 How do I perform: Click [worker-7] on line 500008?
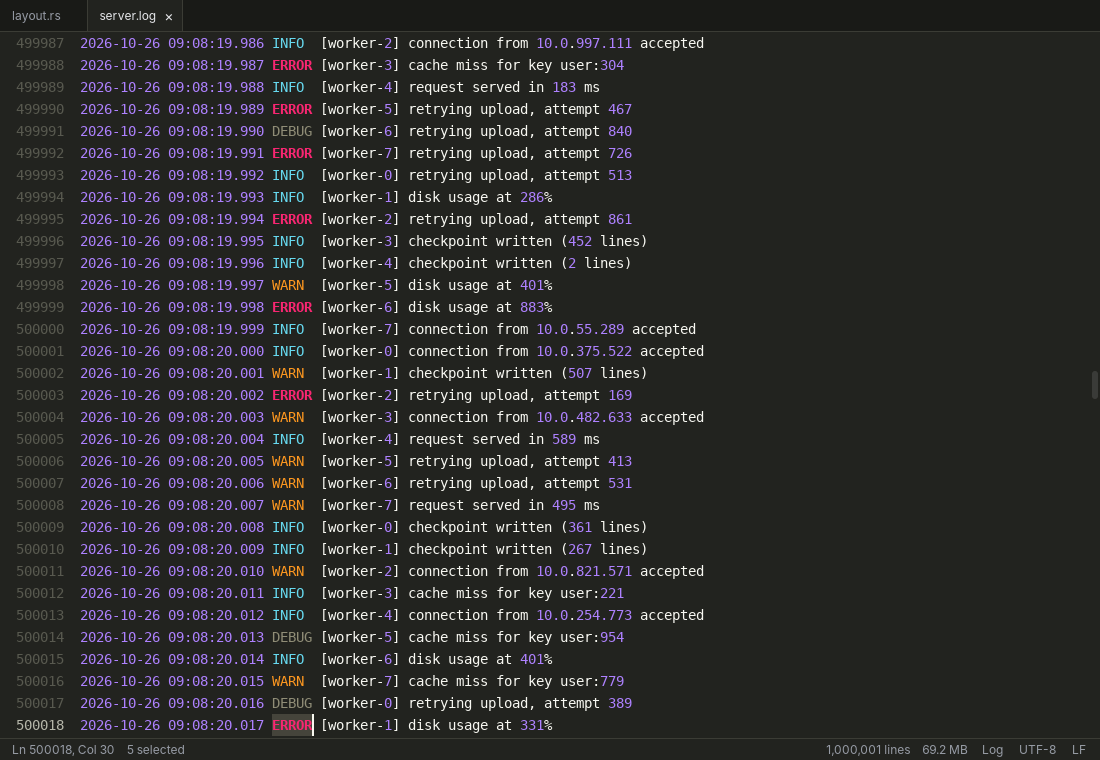(x=360, y=505)
